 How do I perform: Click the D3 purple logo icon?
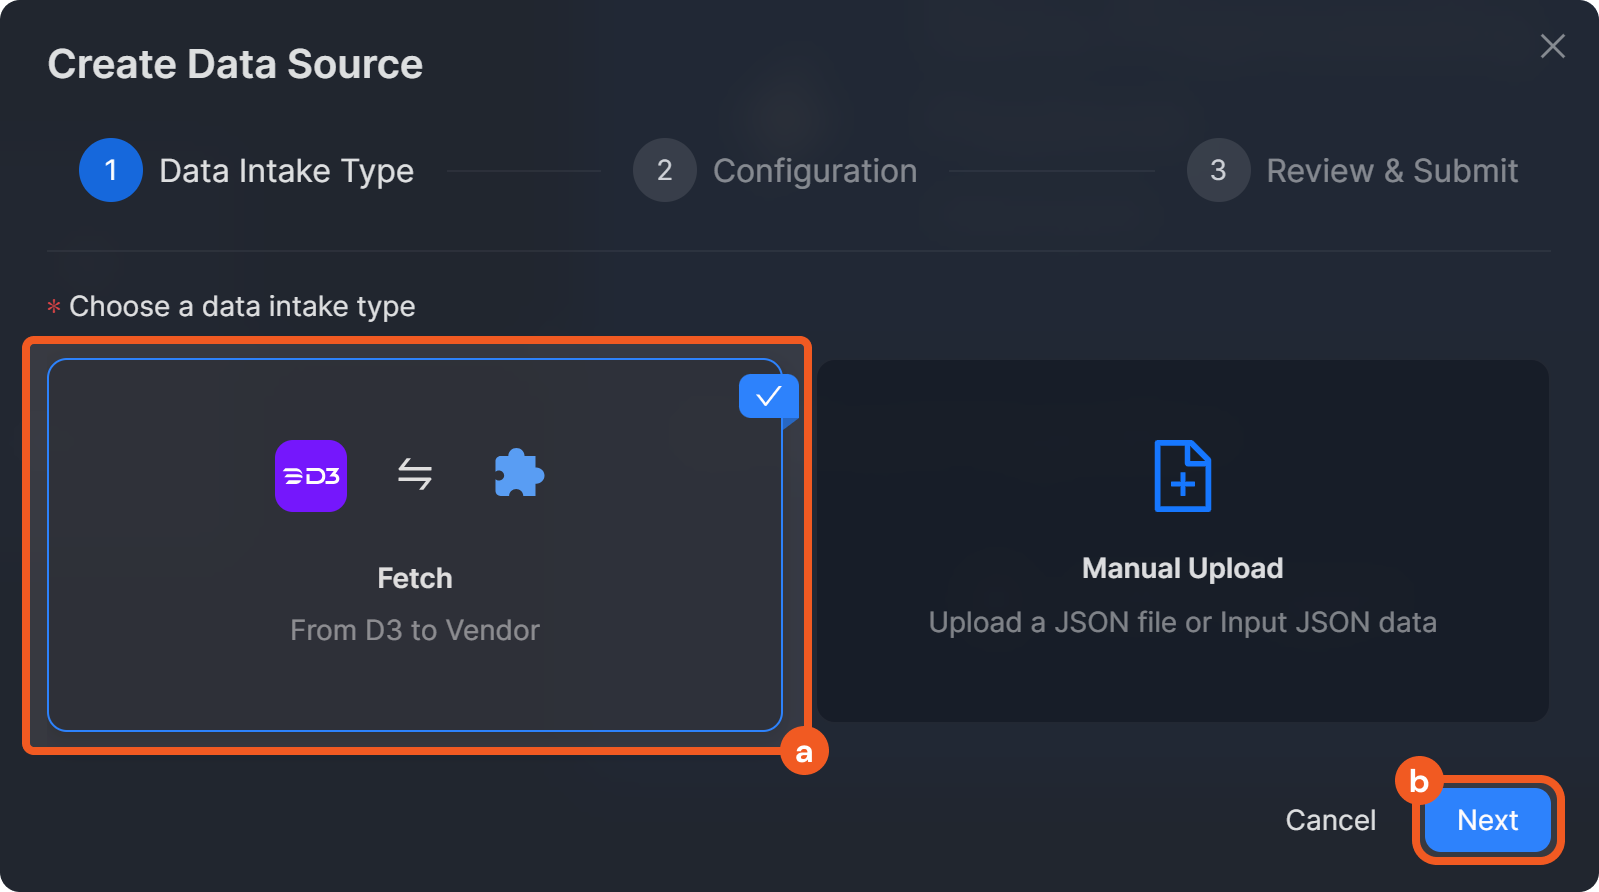coord(311,476)
